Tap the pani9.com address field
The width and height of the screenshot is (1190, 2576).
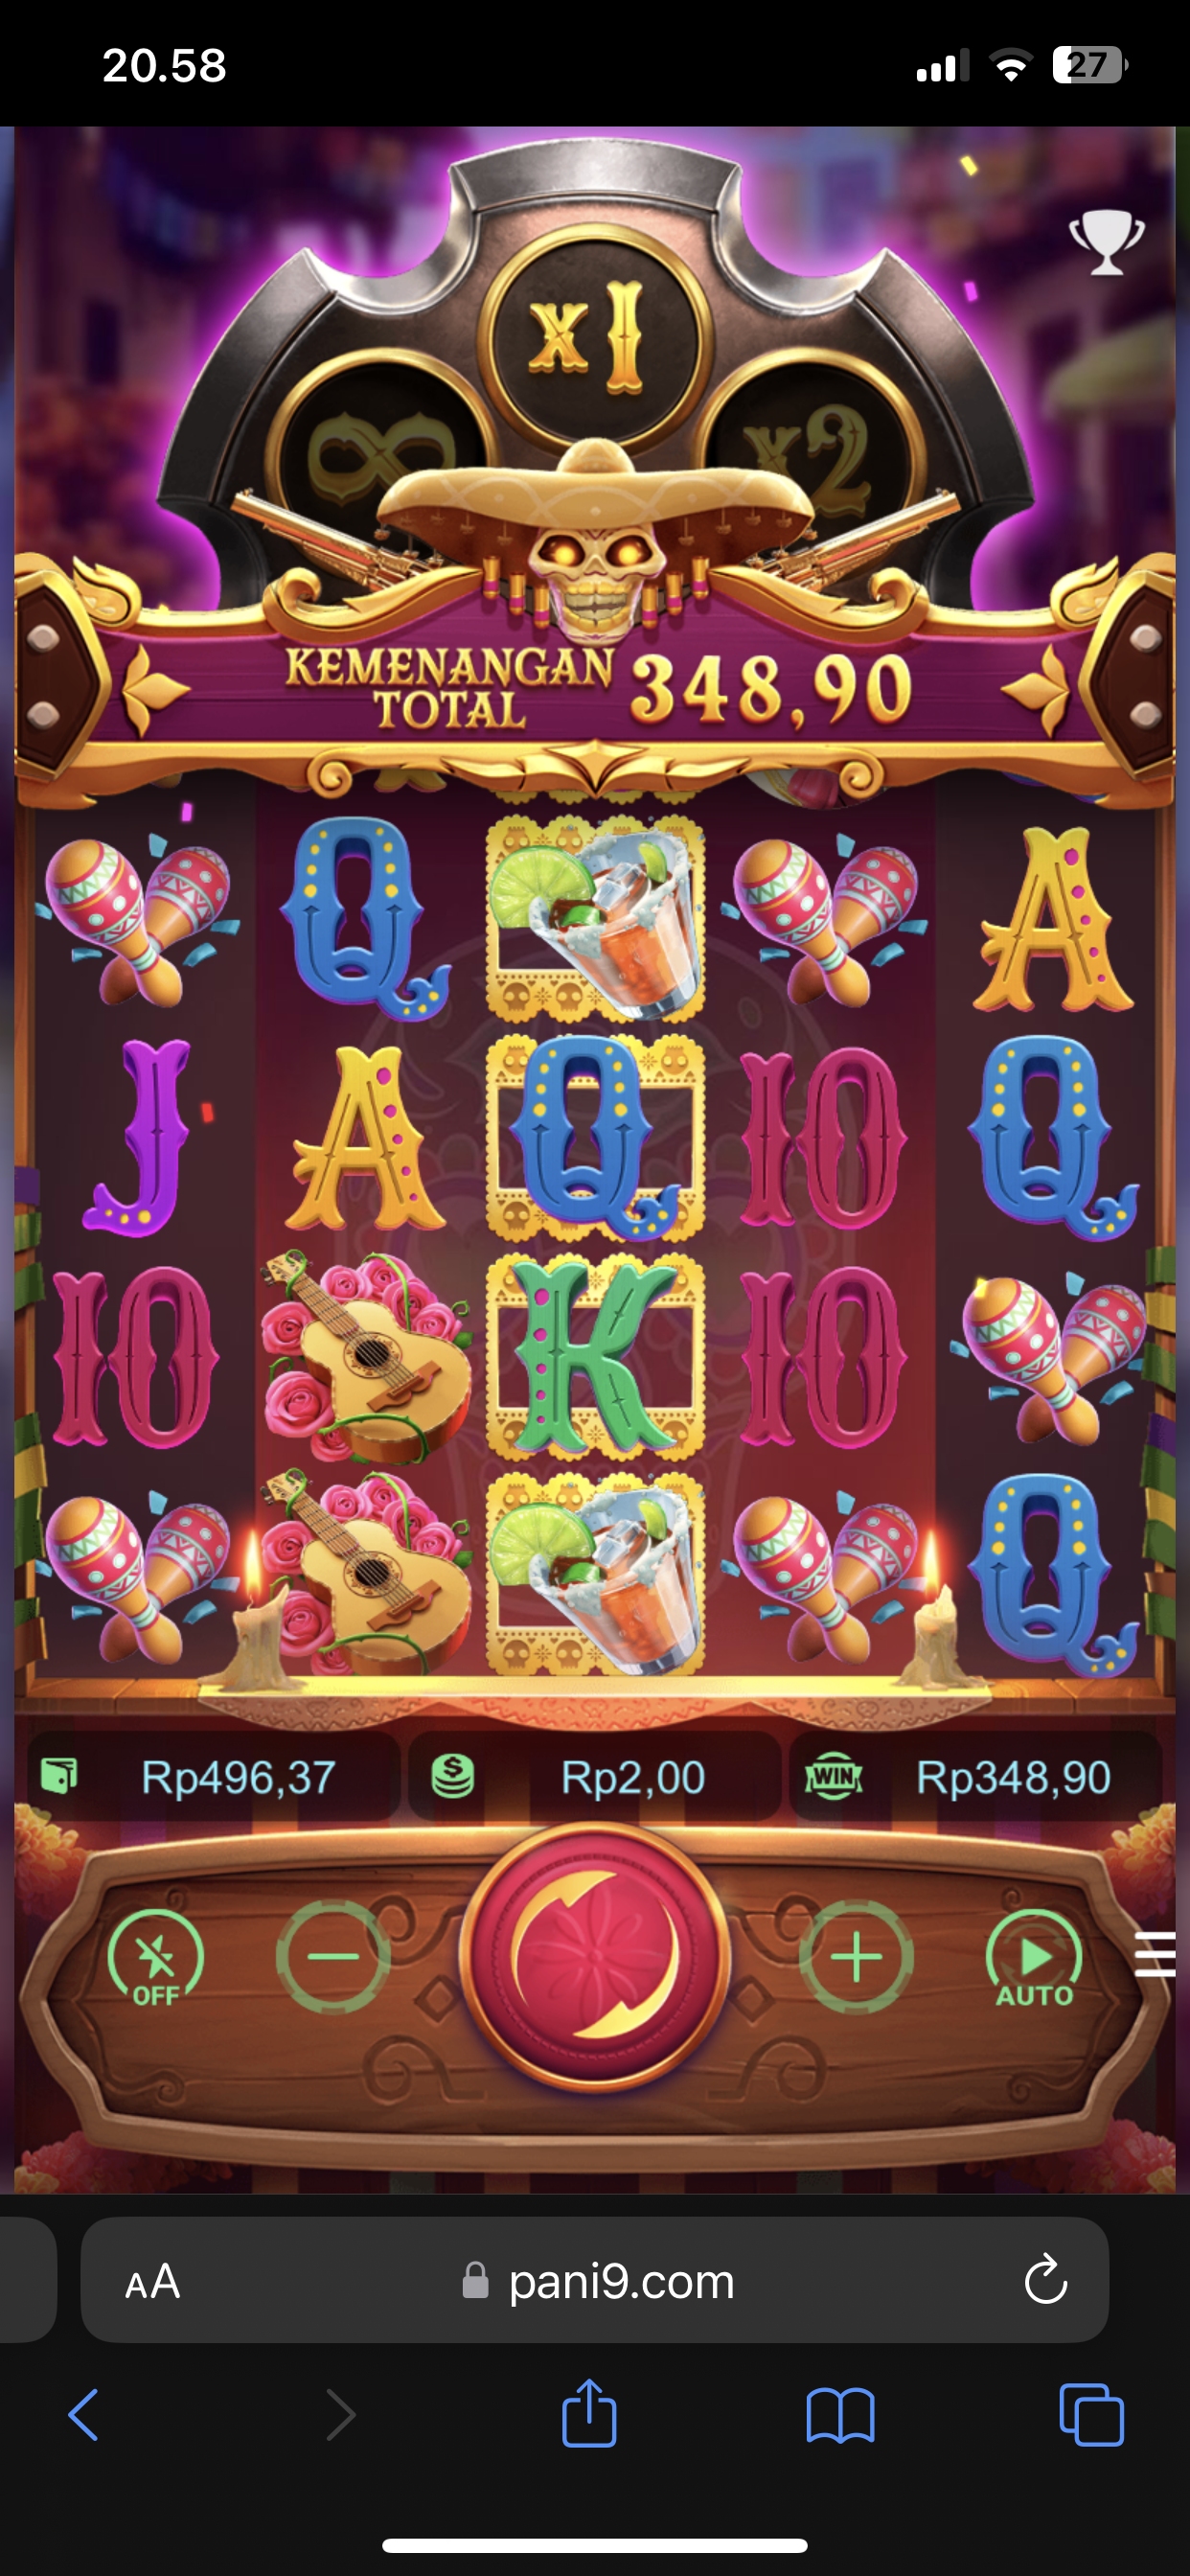tap(594, 2280)
